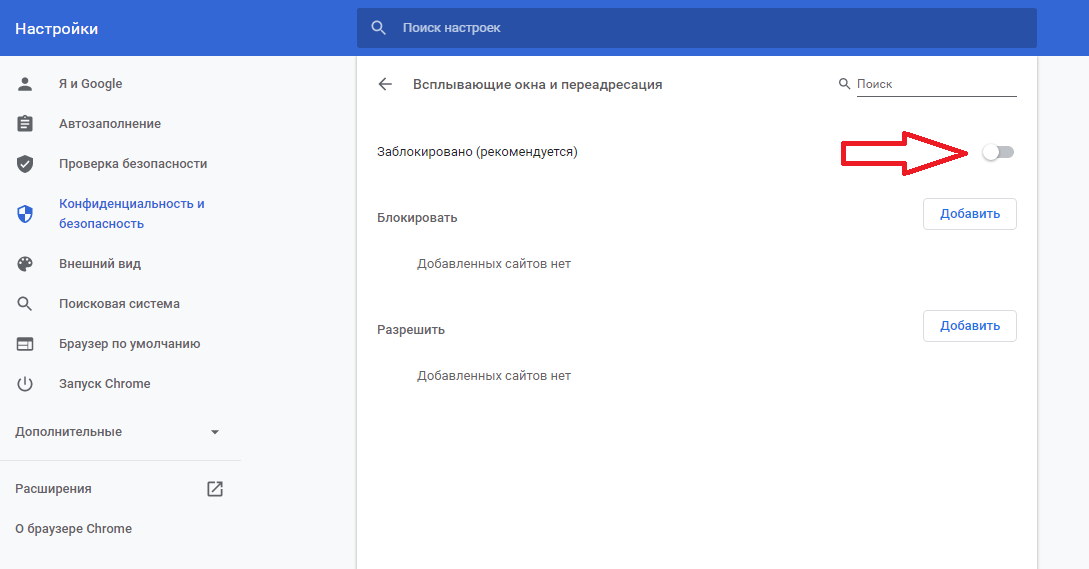Click Добавить button in Блокировать section
Image resolution: width=1089 pixels, height=569 pixels.
pos(969,214)
